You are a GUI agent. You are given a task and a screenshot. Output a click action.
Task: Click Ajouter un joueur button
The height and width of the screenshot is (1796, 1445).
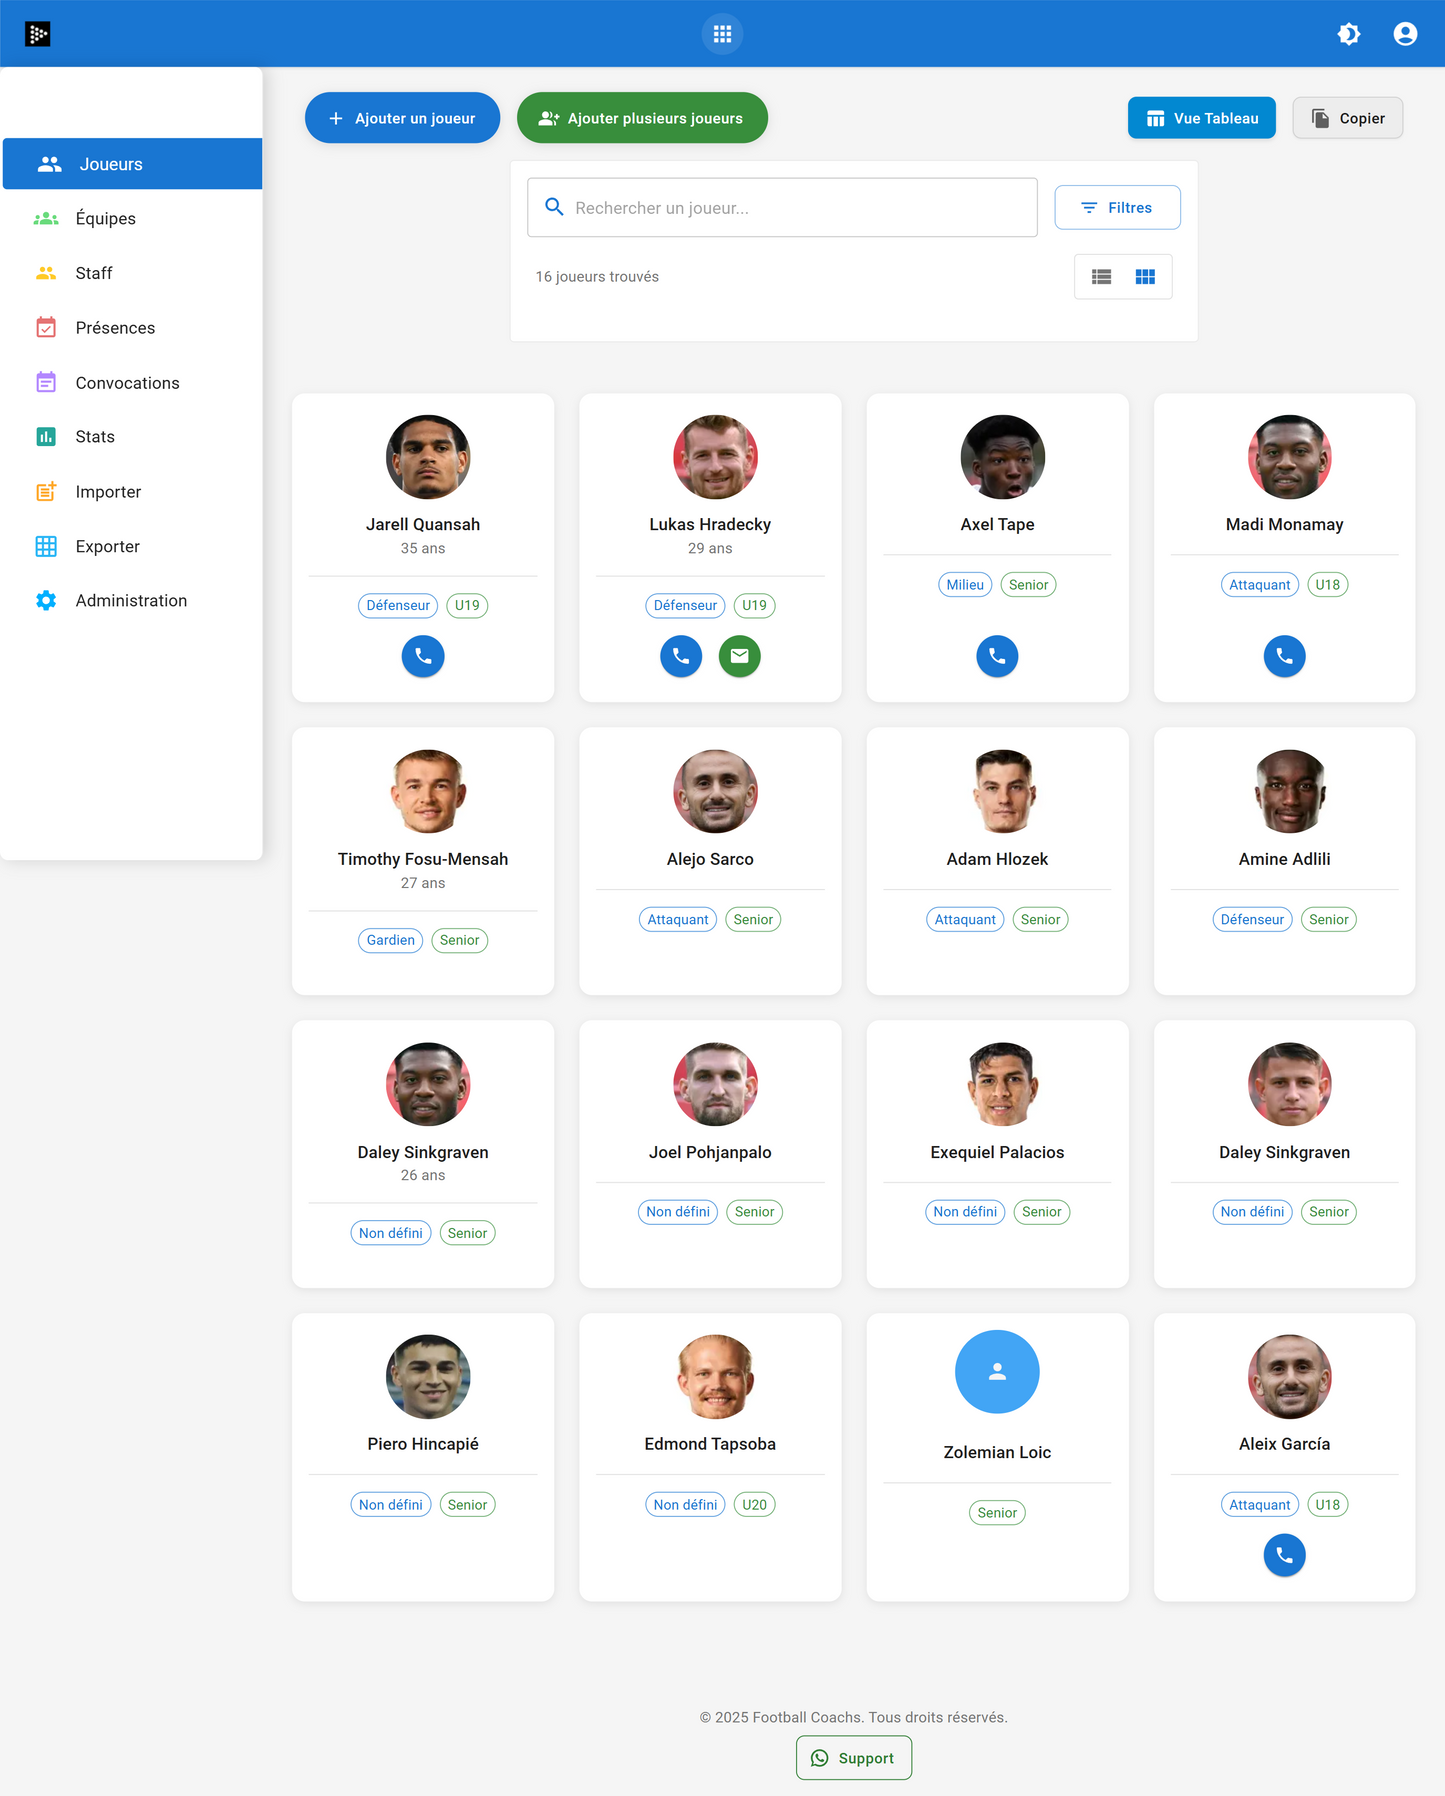click(x=402, y=118)
